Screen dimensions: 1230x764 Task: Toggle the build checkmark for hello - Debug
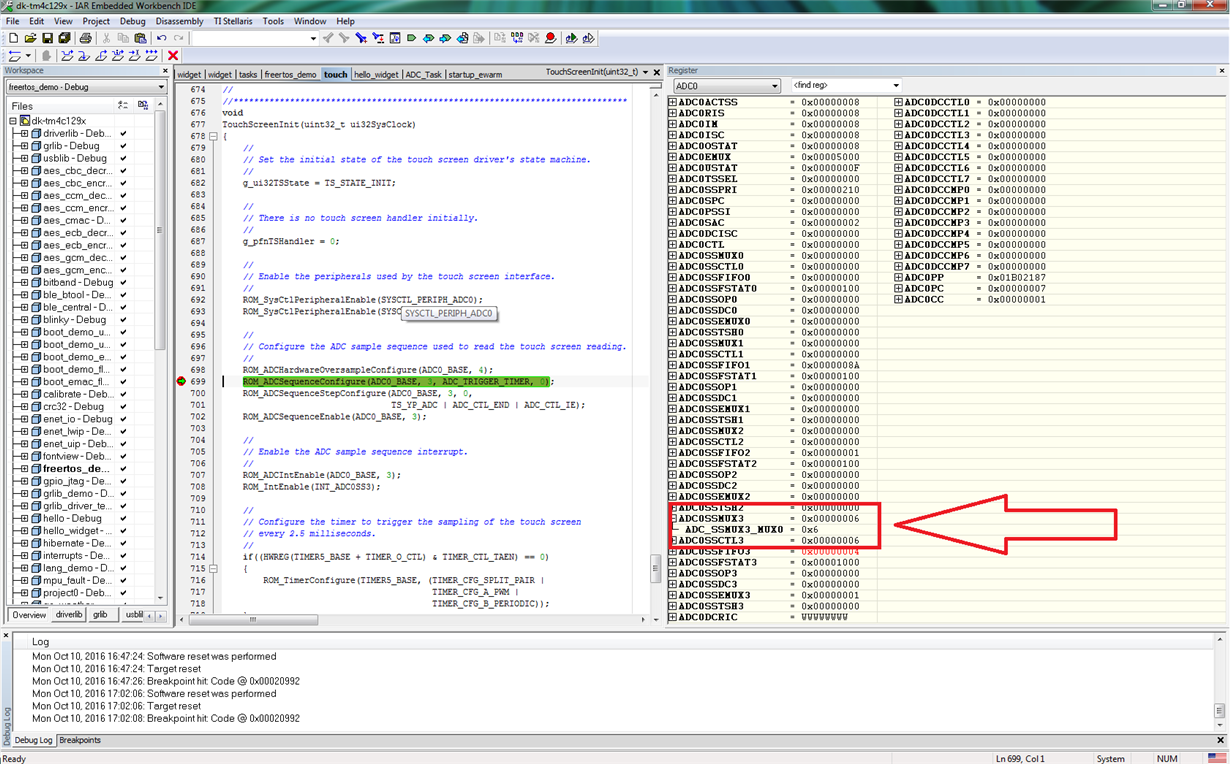123,519
